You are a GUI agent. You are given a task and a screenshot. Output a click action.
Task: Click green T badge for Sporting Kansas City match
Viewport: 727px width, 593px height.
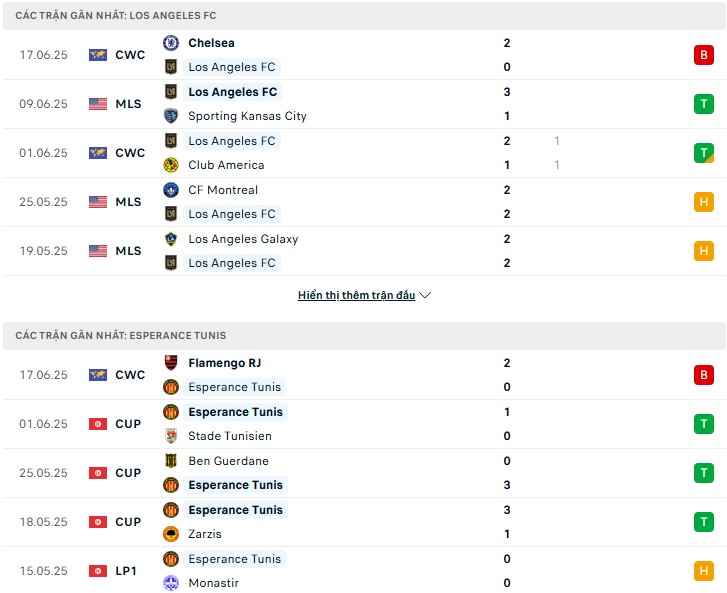click(703, 103)
